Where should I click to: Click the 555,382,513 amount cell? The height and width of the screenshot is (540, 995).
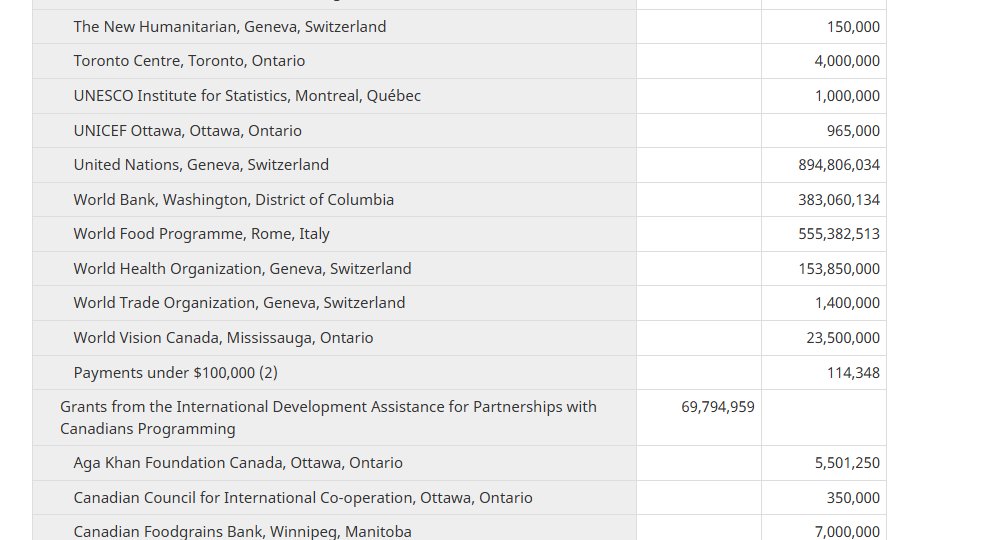pyautogui.click(x=839, y=234)
